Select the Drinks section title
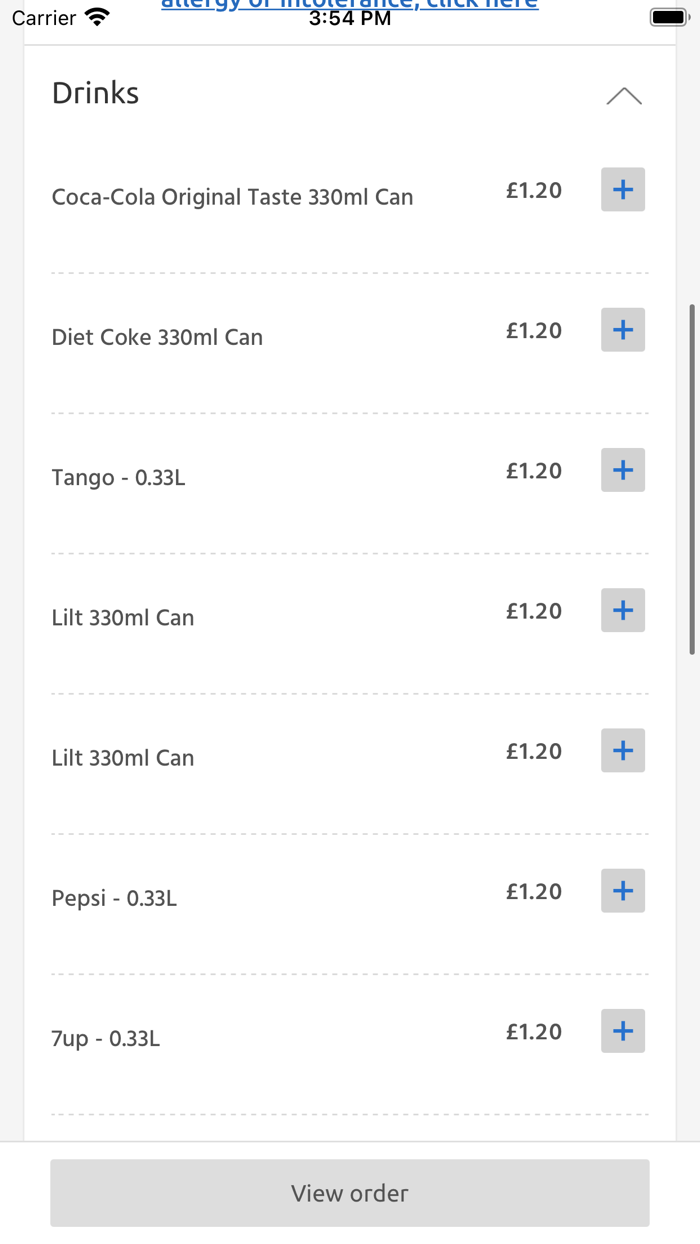This screenshot has height=1244, width=700. 95,93
